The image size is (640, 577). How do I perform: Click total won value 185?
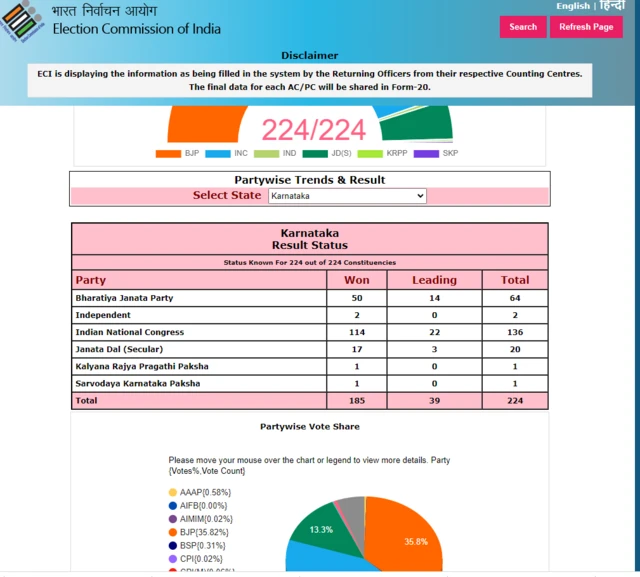pyautogui.click(x=357, y=401)
